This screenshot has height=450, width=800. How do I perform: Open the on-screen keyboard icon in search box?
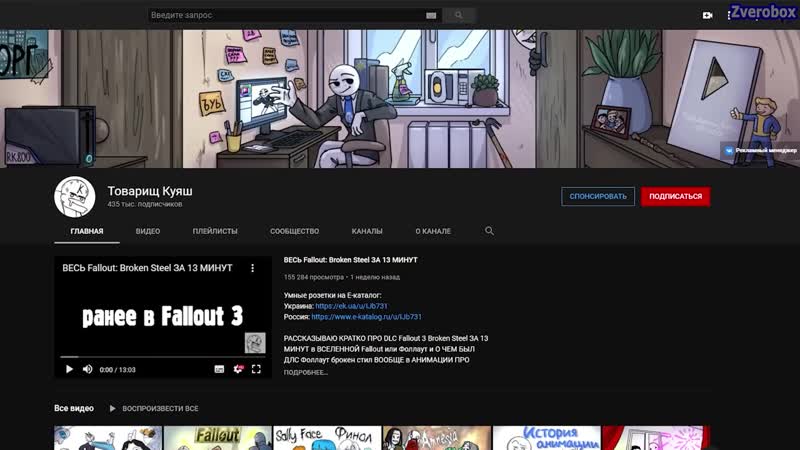click(x=431, y=15)
